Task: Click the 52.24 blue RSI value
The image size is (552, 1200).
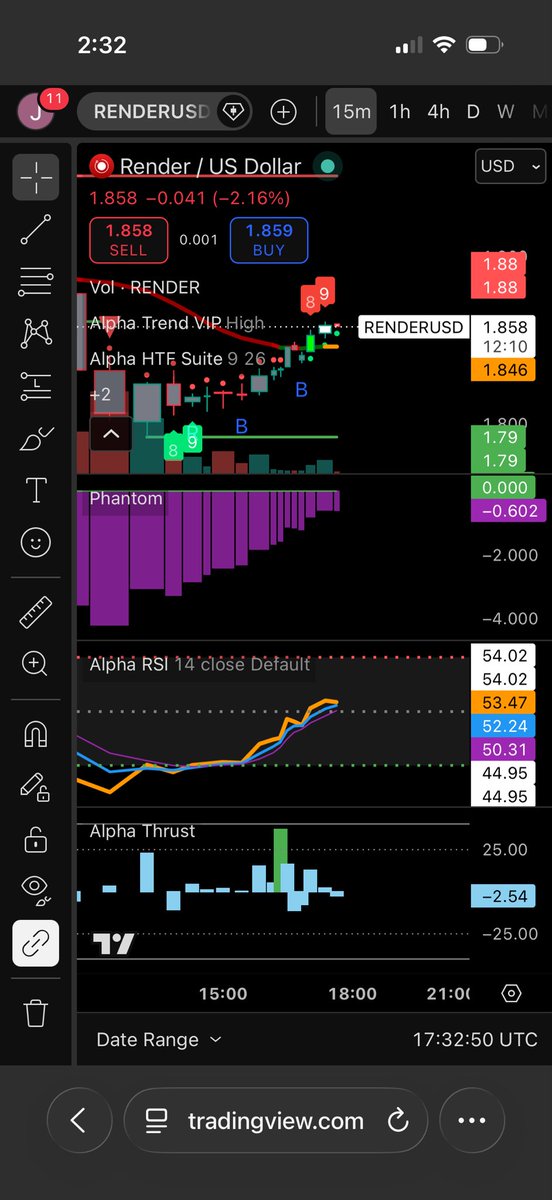Action: click(x=505, y=727)
